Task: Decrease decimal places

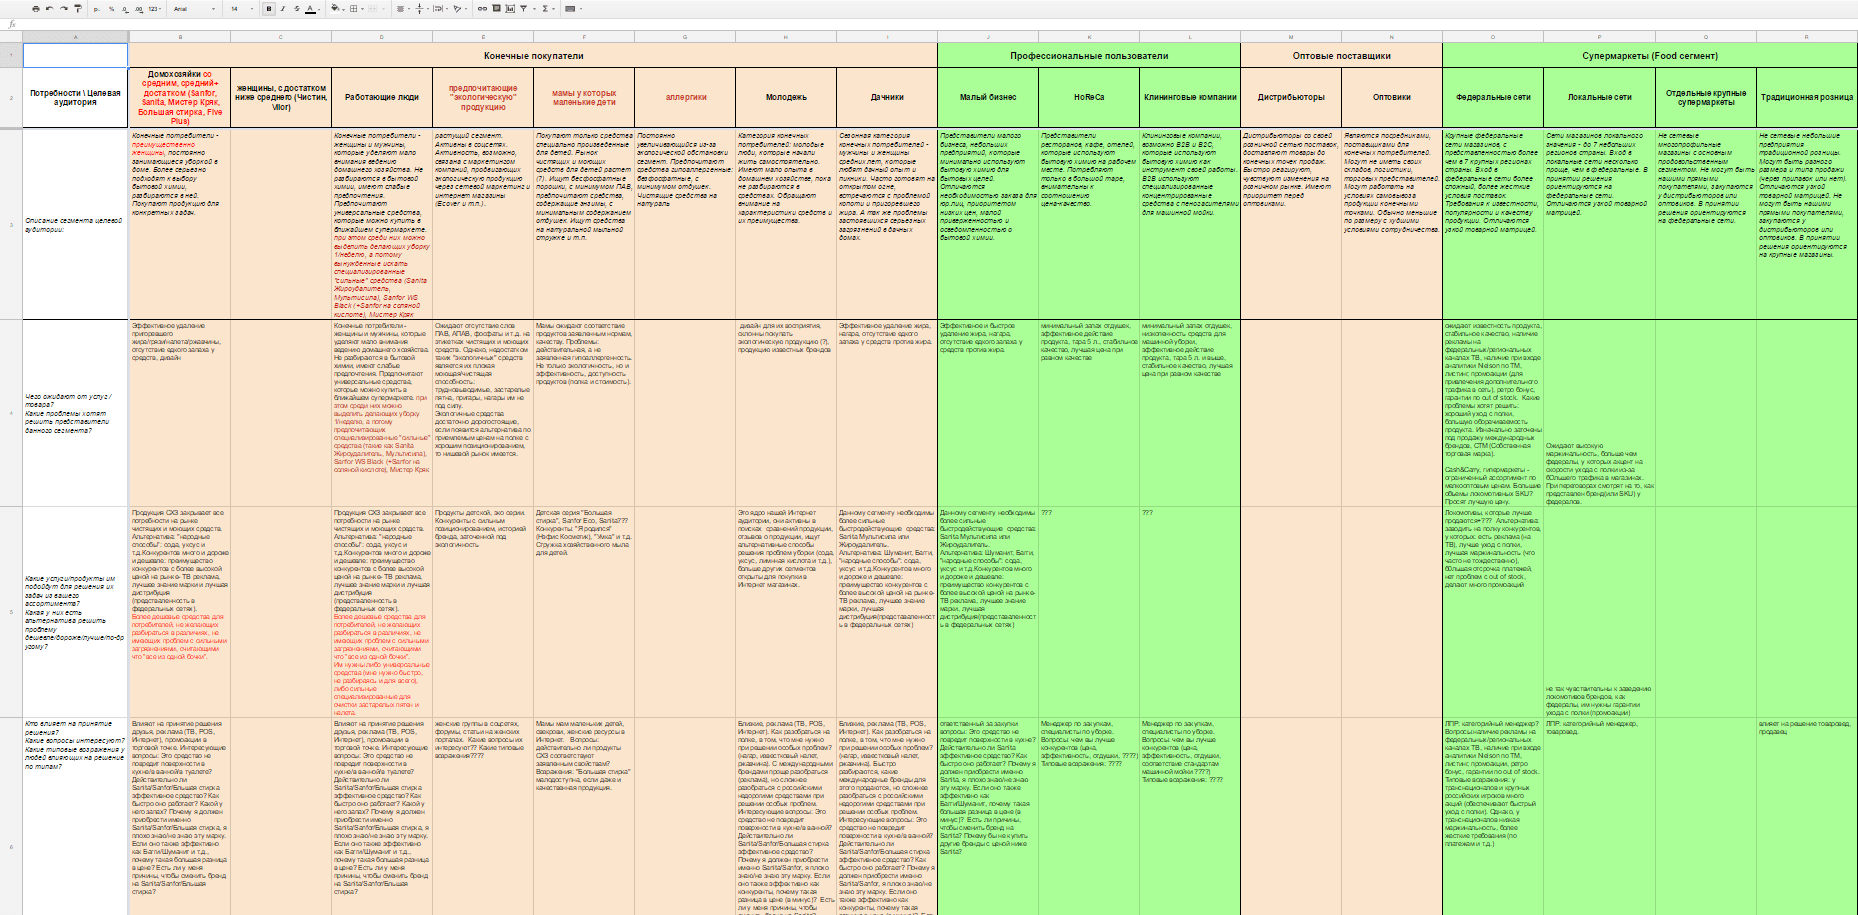Action: (x=125, y=9)
